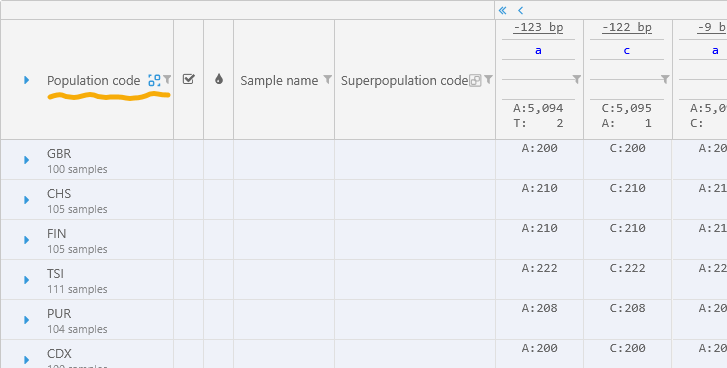Image resolution: width=727 pixels, height=368 pixels.
Task: Open the Superpopulation code filter
Action: [488, 80]
